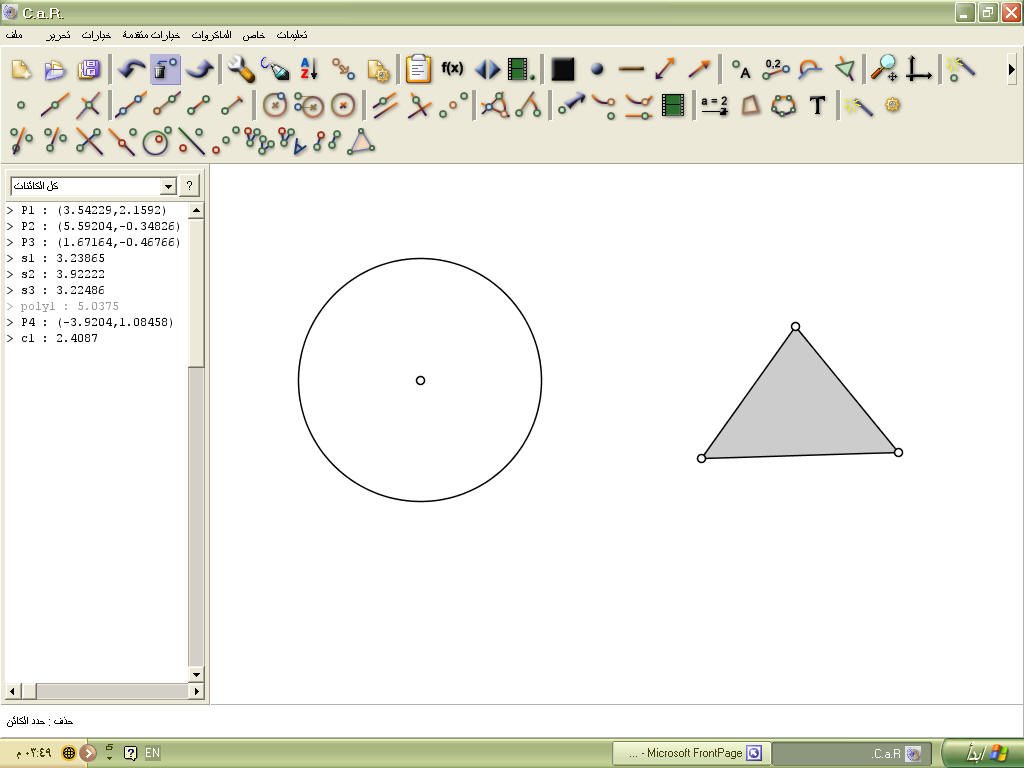Open the ملف (File) menu
This screenshot has height=768, width=1024.
click(14, 35)
